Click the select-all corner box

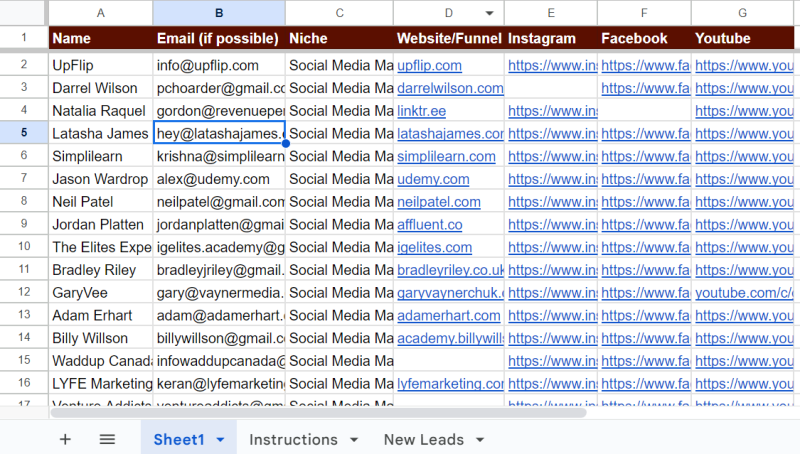(23, 13)
